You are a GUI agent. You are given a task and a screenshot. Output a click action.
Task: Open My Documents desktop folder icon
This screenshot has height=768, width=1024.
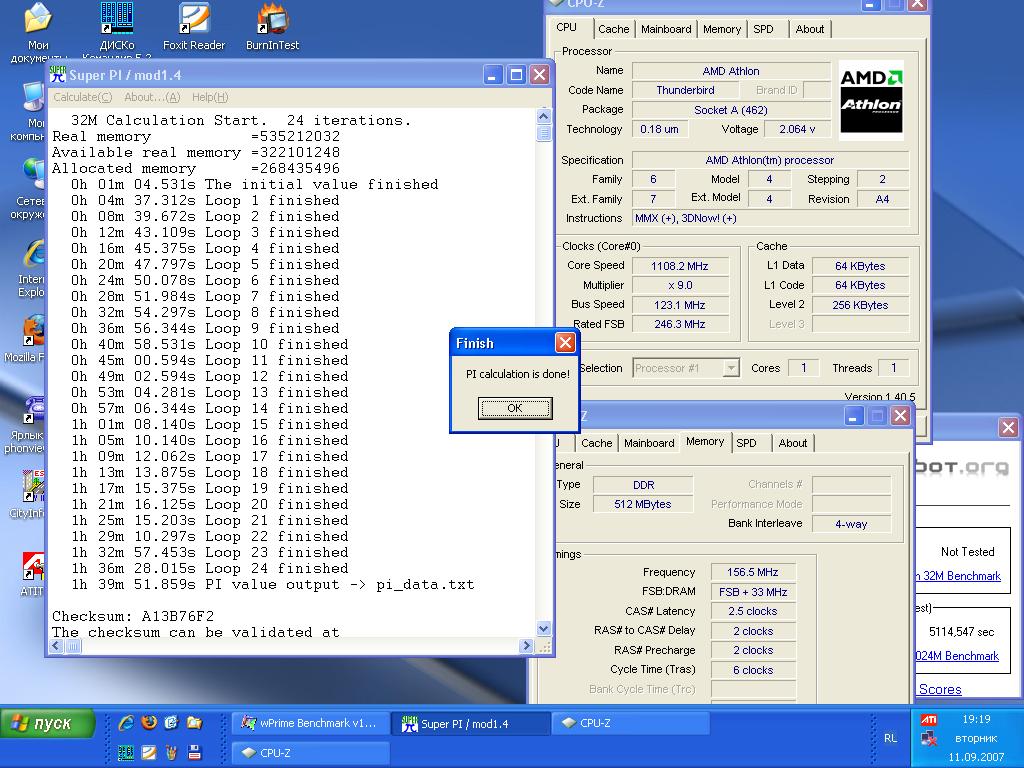point(38,31)
